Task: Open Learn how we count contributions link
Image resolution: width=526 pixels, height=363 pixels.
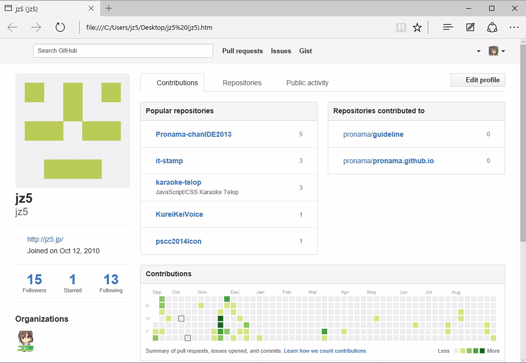Action: point(325,351)
